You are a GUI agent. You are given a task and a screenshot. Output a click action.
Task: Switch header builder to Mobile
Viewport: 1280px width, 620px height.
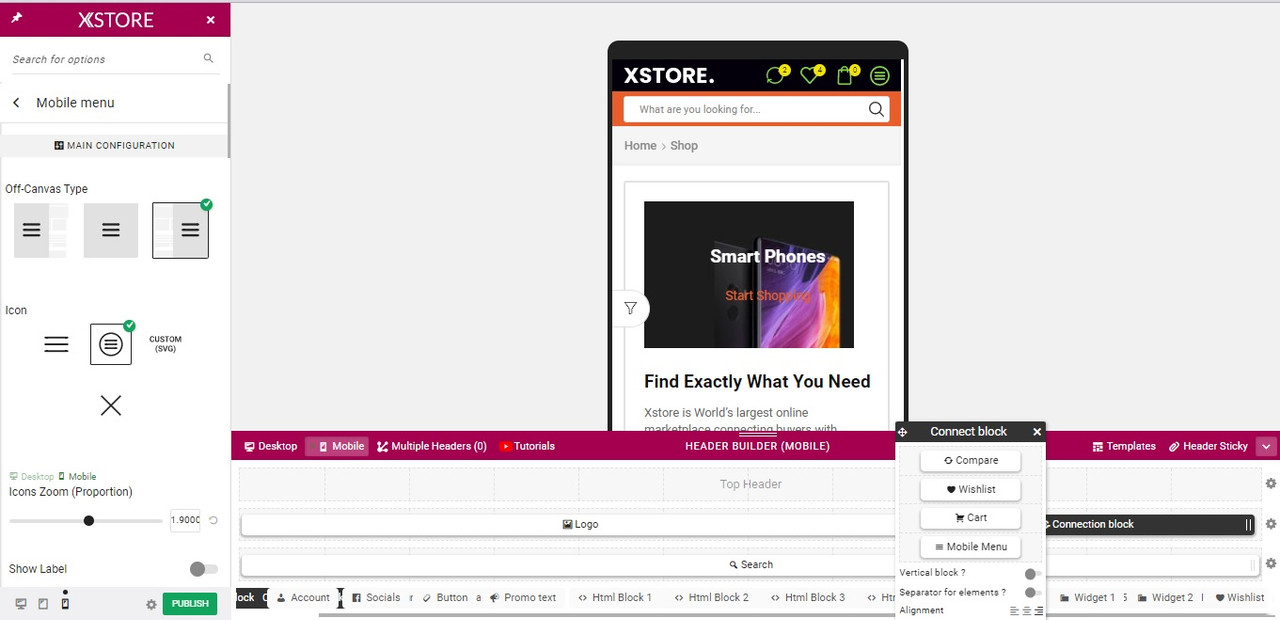337,446
